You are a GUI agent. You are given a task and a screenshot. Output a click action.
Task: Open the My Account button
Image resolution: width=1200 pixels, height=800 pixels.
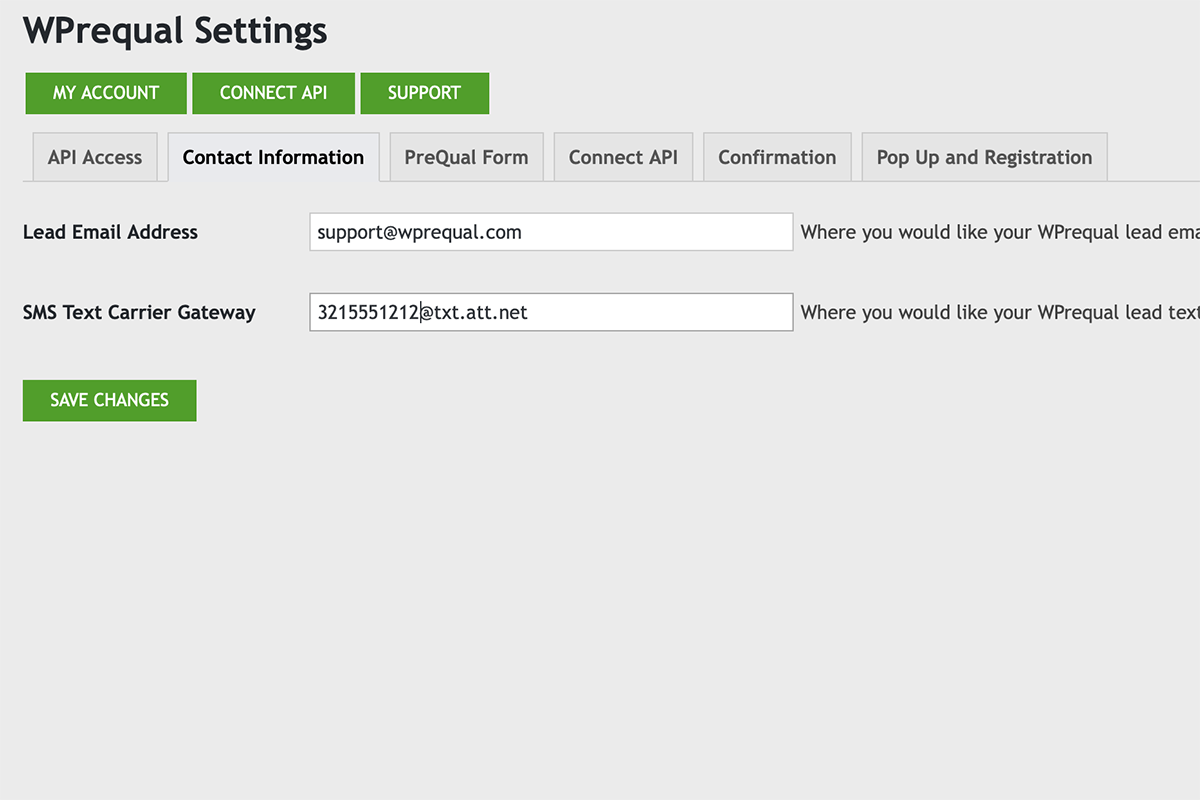pos(106,93)
